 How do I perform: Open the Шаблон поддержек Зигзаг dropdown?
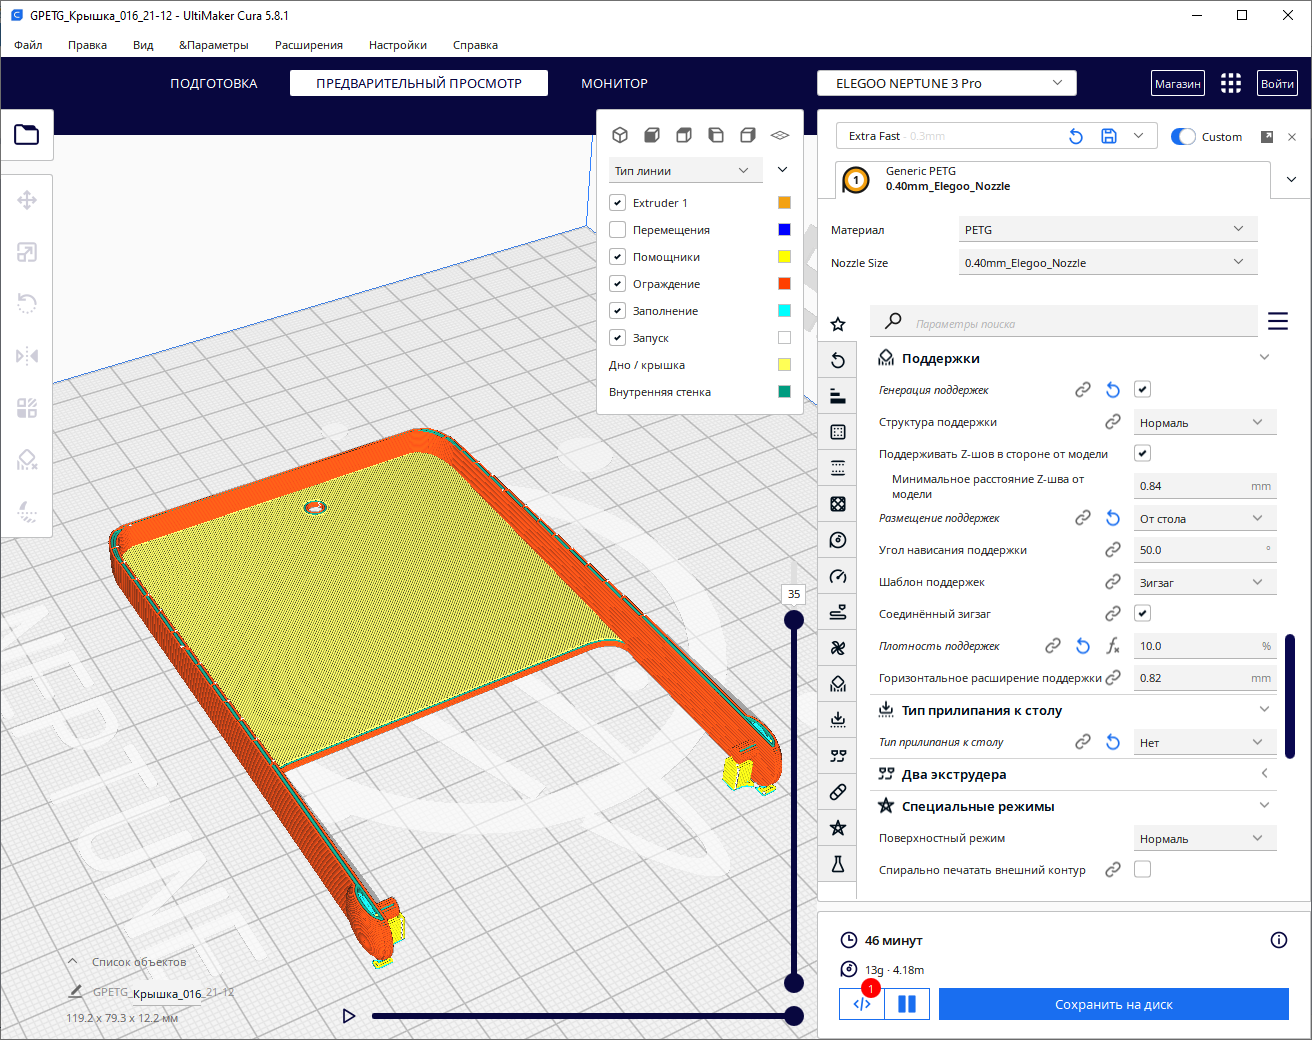1203,582
